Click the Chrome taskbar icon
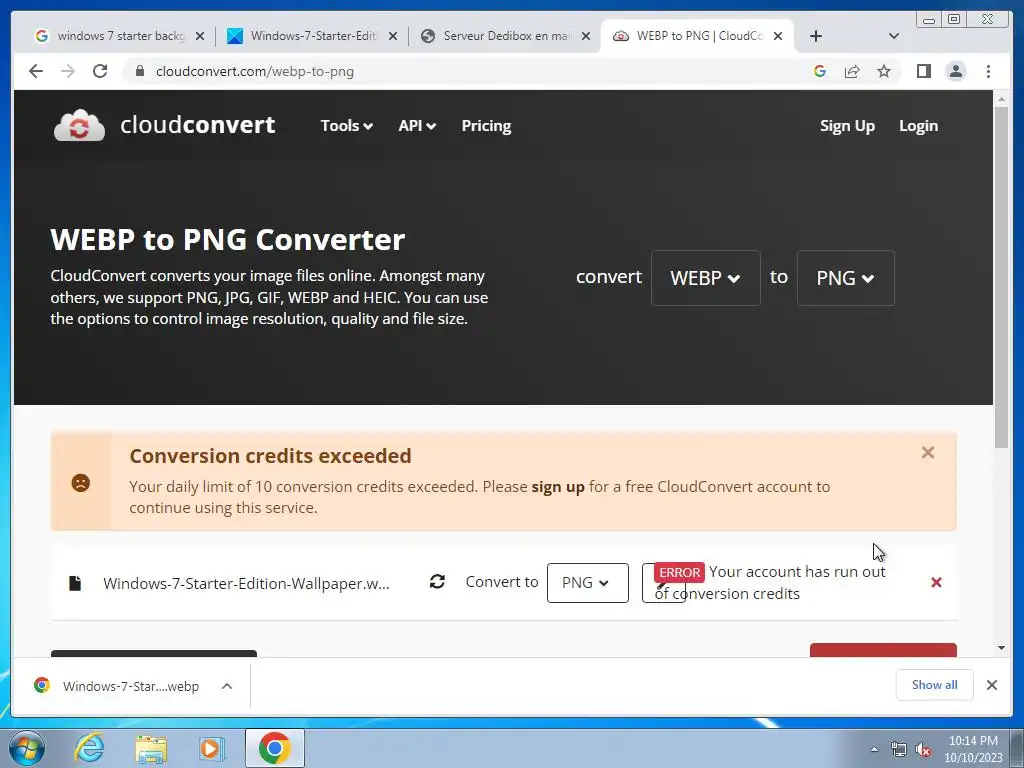Screen dimensions: 1024x768 click(274, 748)
